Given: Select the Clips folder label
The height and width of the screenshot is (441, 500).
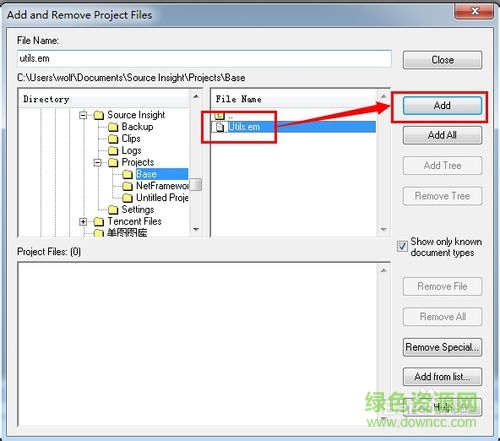Looking at the screenshot, I should [131, 139].
